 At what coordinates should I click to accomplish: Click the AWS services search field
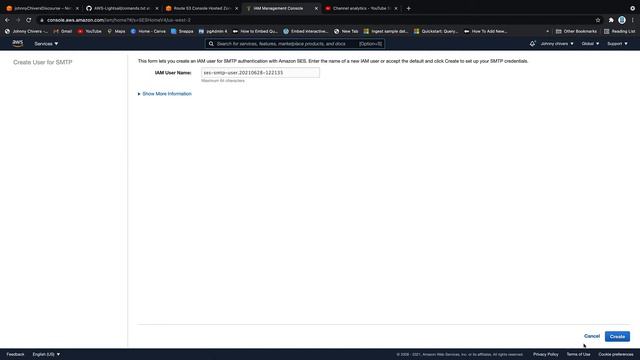[295, 44]
